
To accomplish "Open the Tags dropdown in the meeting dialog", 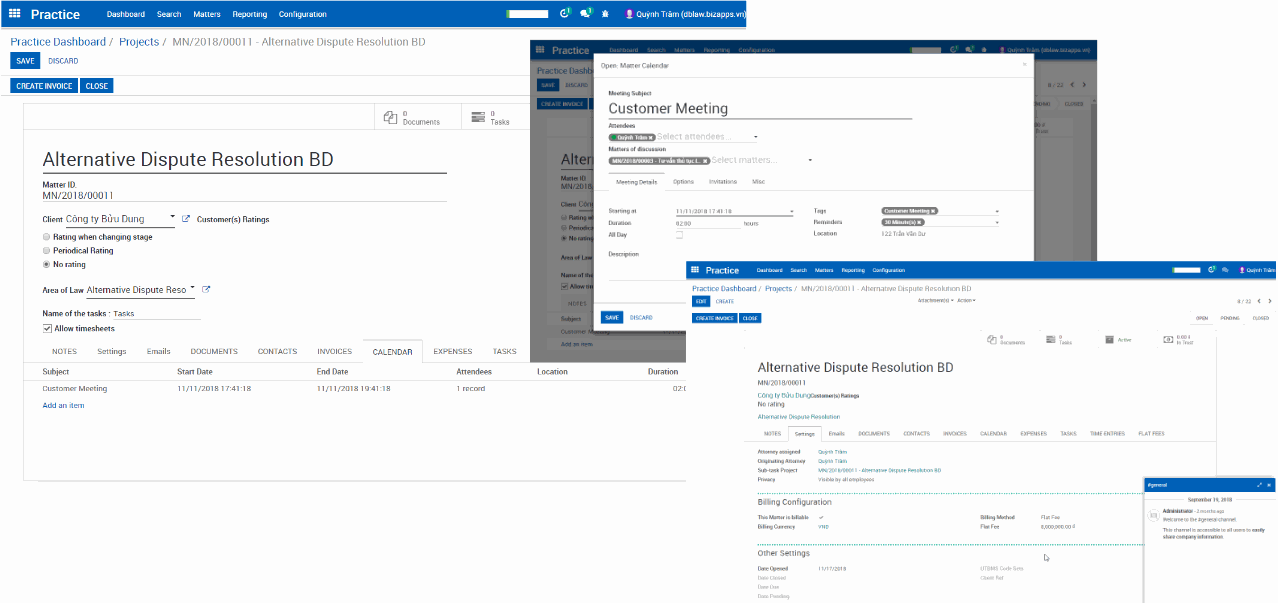I will (x=996, y=211).
